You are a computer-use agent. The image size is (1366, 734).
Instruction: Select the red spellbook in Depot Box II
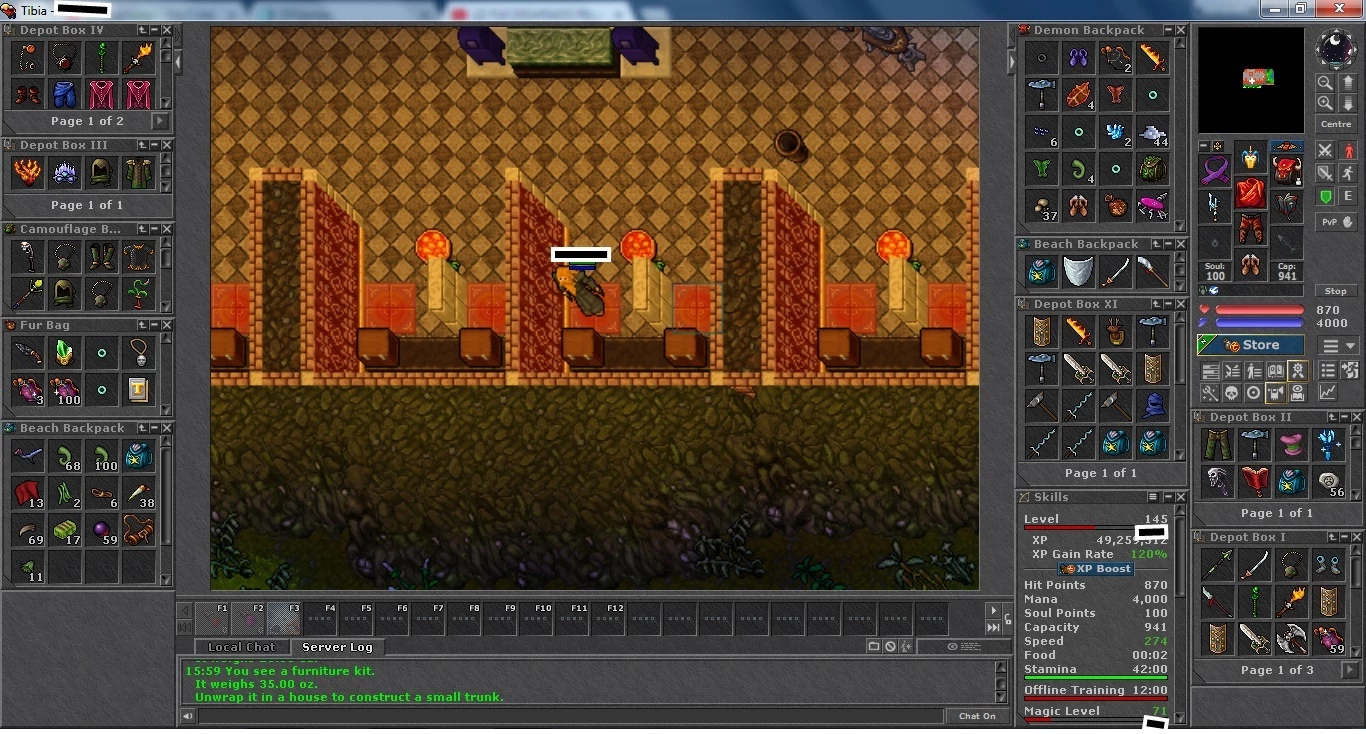click(1254, 482)
